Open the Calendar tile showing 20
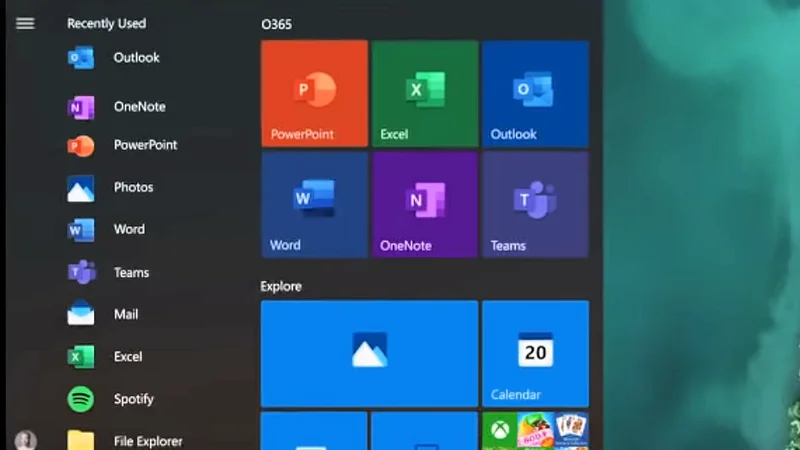 (x=535, y=354)
